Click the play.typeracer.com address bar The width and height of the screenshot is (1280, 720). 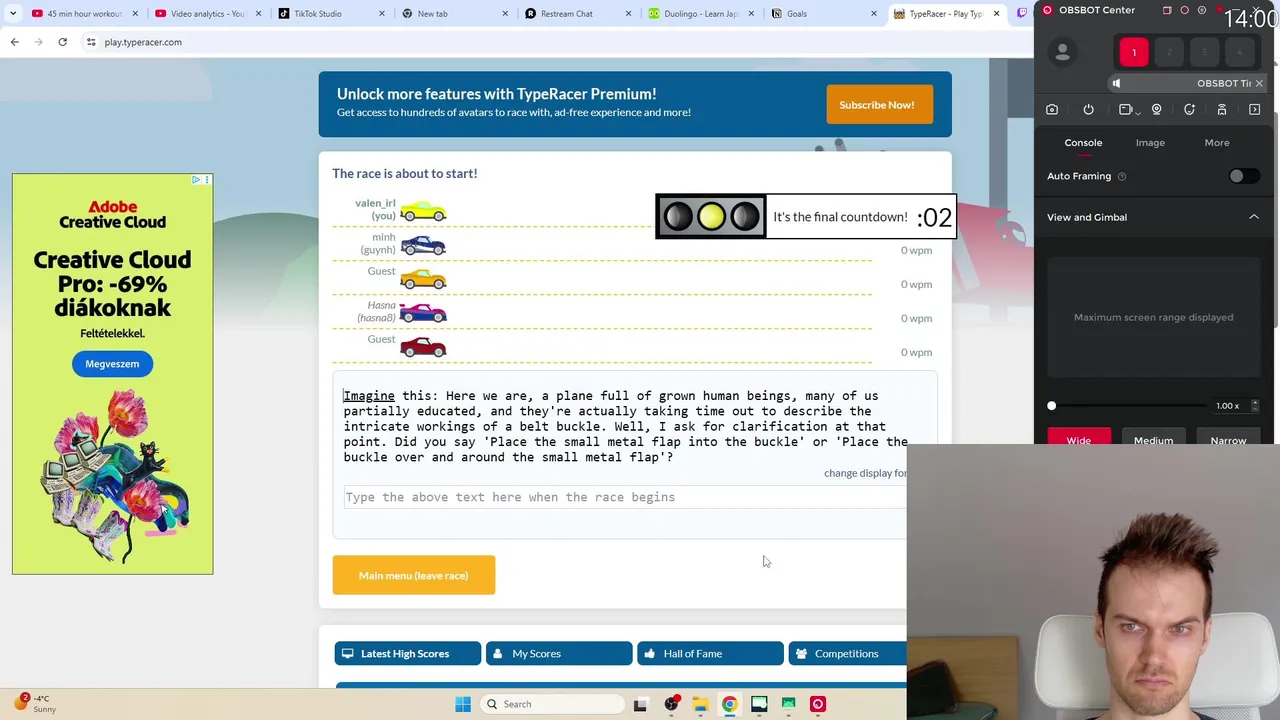(x=143, y=42)
